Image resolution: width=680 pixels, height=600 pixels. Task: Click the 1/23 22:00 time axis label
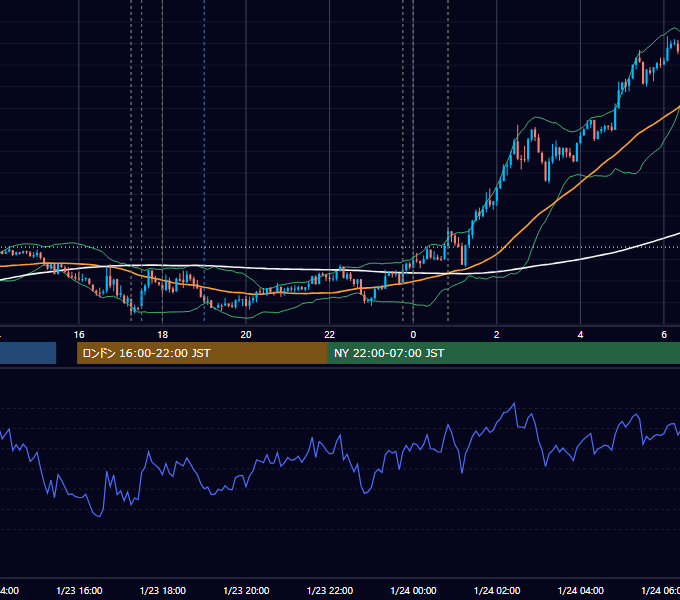tap(330, 590)
